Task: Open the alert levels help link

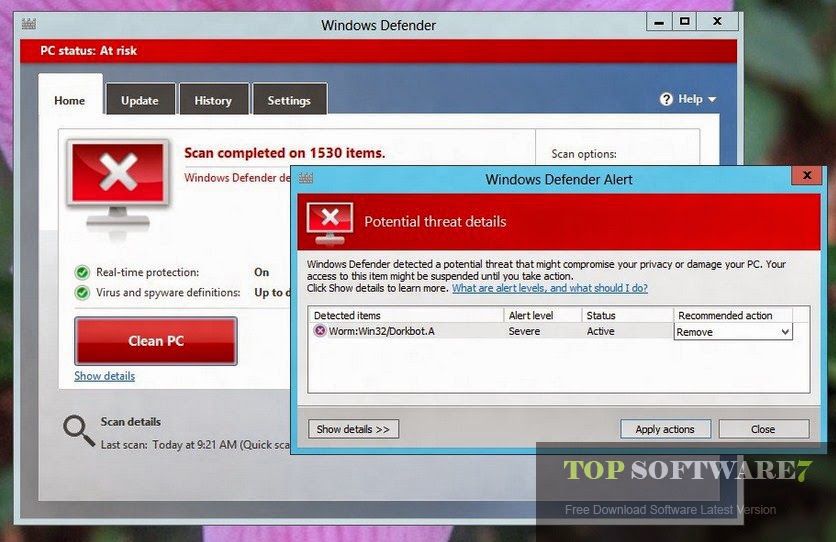Action: click(550, 288)
